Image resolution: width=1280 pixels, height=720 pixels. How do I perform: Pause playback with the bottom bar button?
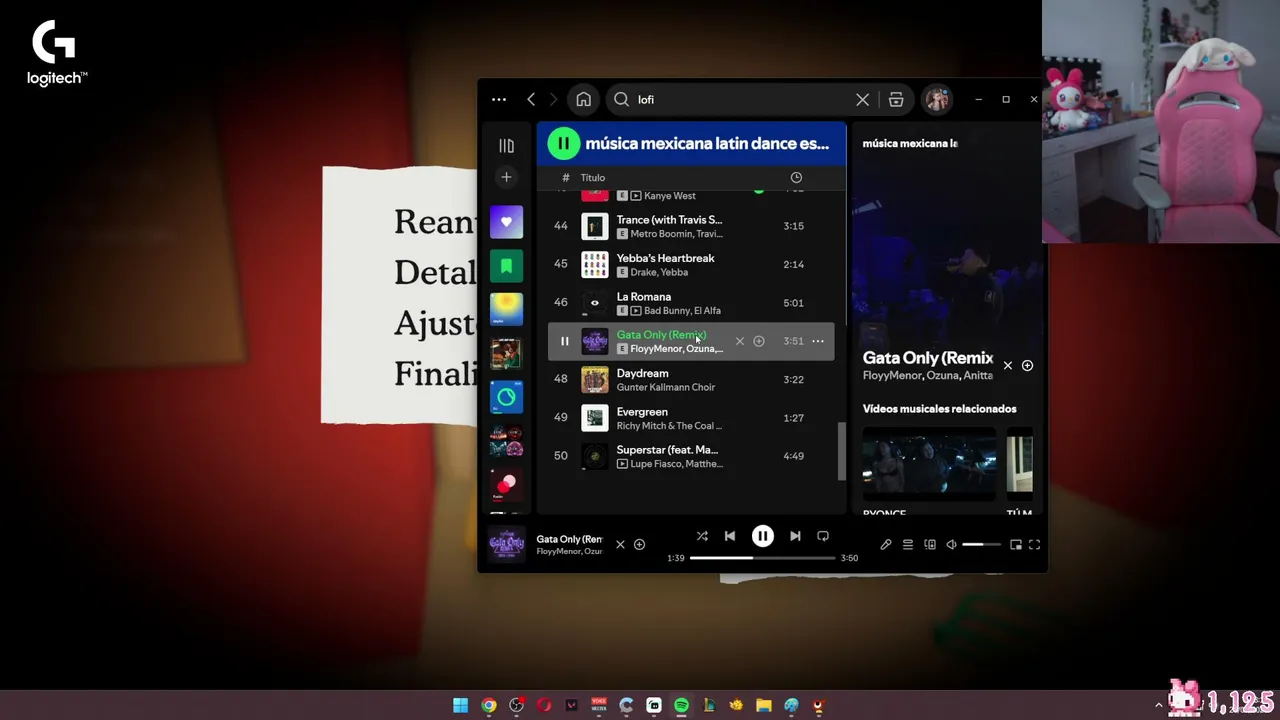click(x=762, y=537)
